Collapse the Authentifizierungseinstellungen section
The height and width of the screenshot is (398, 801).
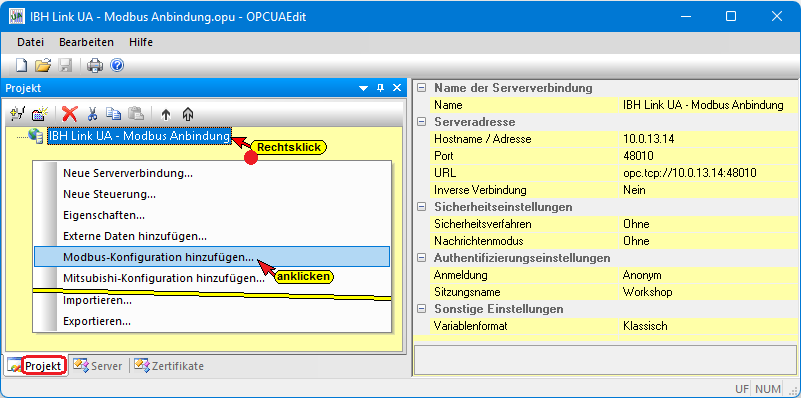pos(421,258)
